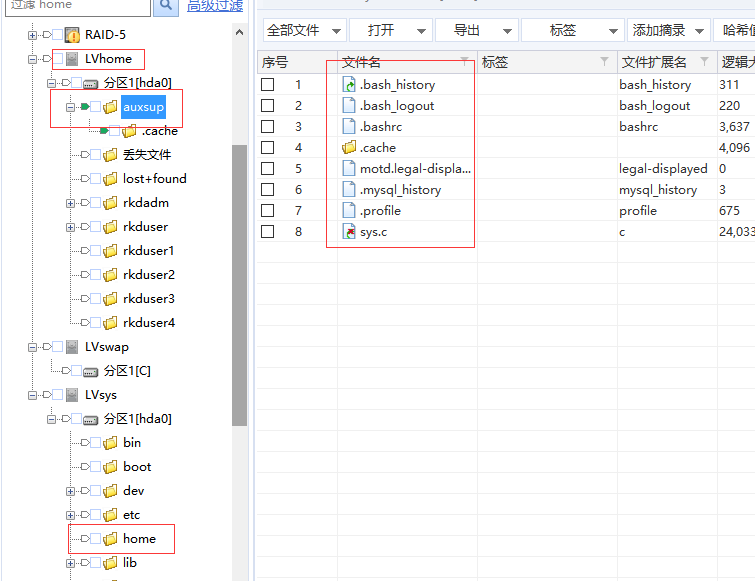
Task: Click the rkduser2 folder icon
Action: [x=110, y=275]
